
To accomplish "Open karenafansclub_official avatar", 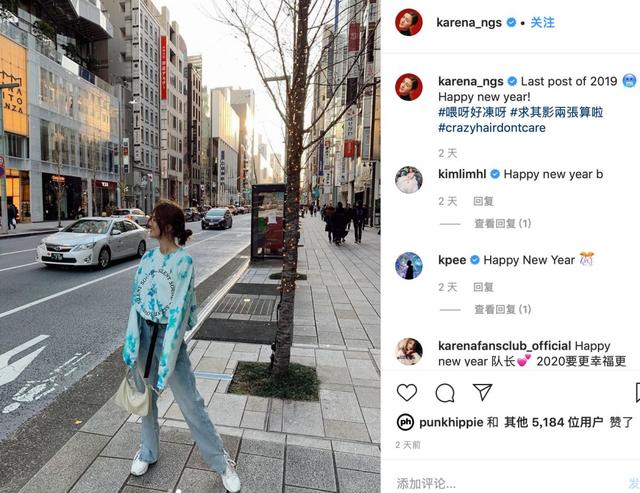I will coord(409,351).
